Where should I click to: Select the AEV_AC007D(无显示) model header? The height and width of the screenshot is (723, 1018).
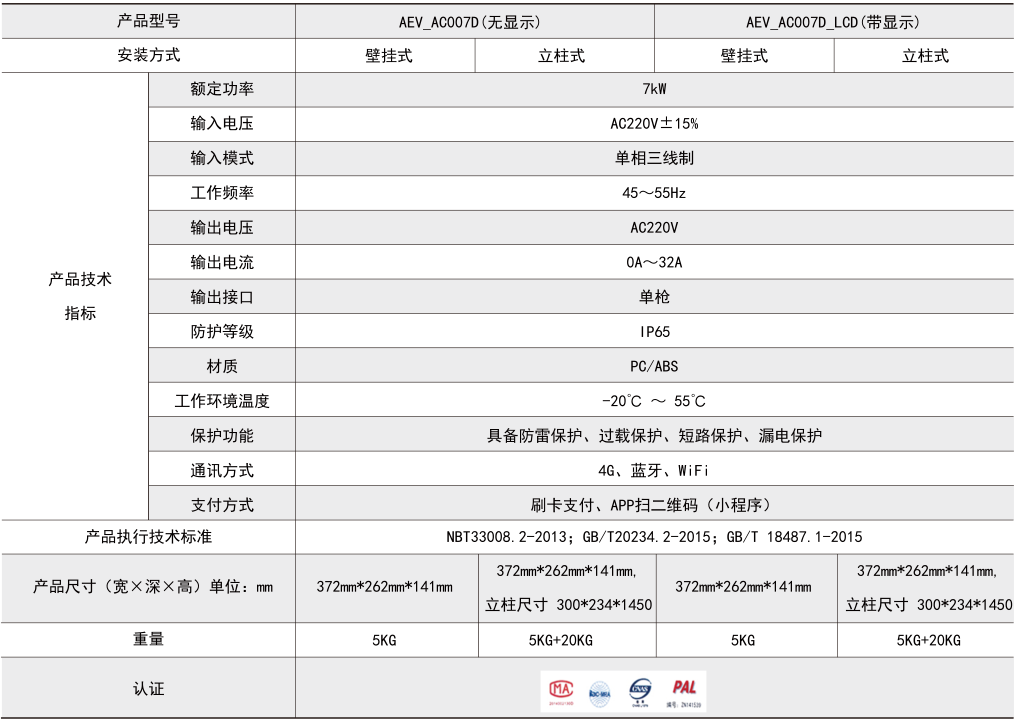(x=475, y=21)
